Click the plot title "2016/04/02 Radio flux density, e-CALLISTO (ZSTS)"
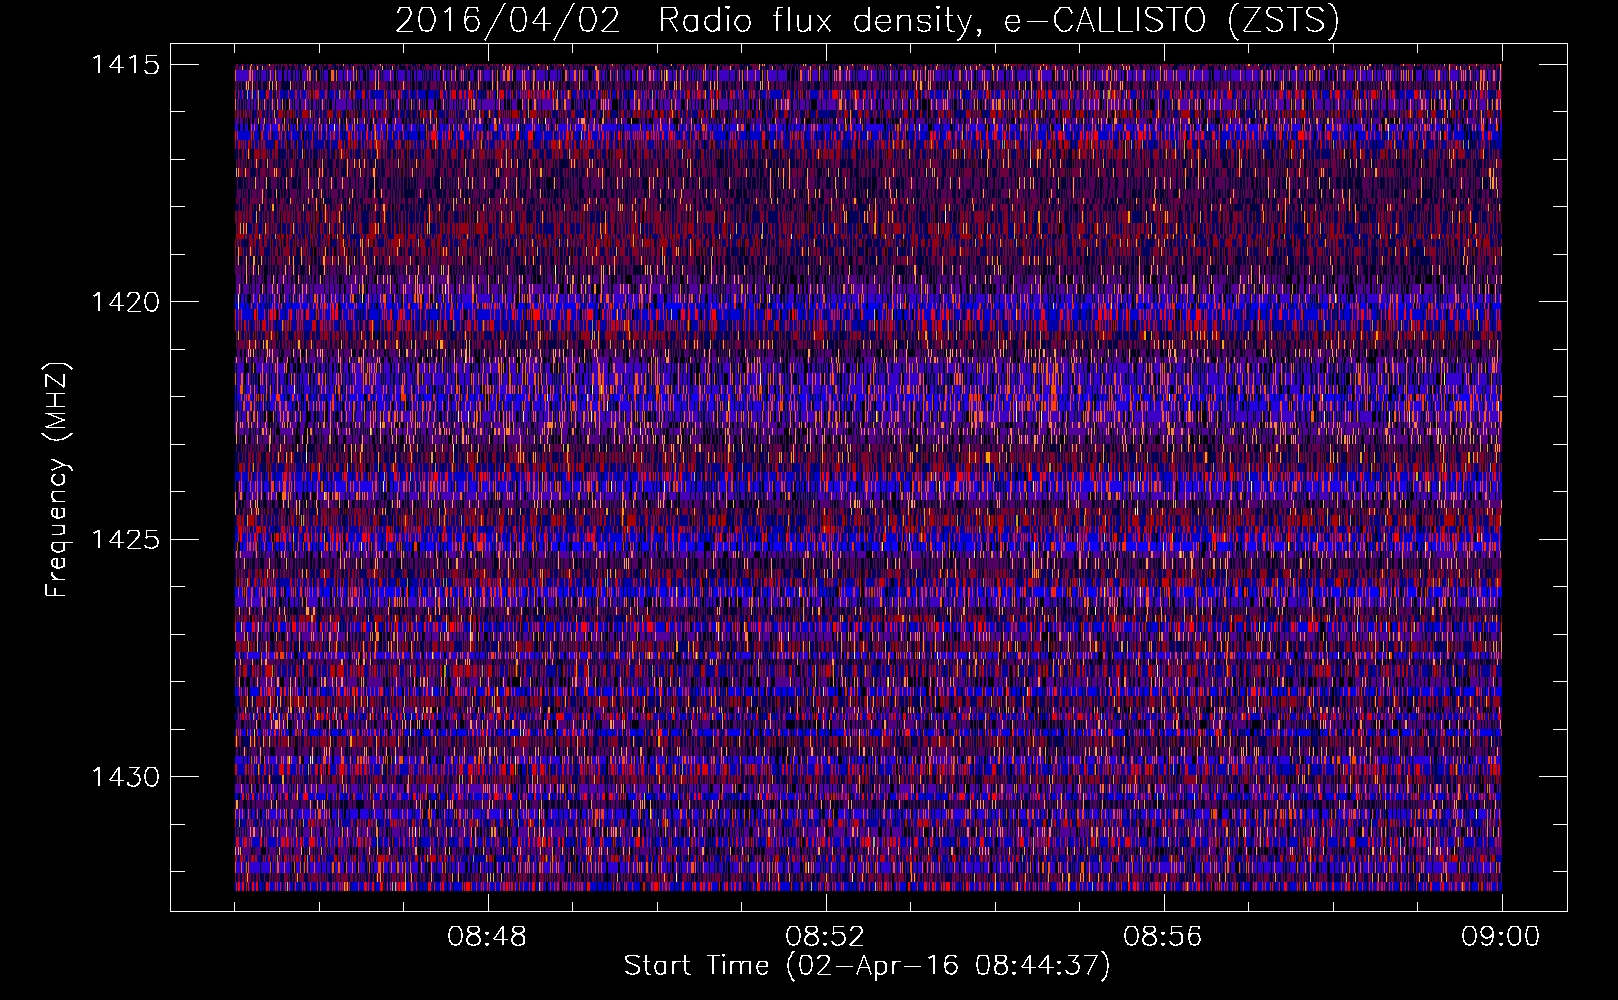This screenshot has width=1618, height=1000. pos(867,21)
